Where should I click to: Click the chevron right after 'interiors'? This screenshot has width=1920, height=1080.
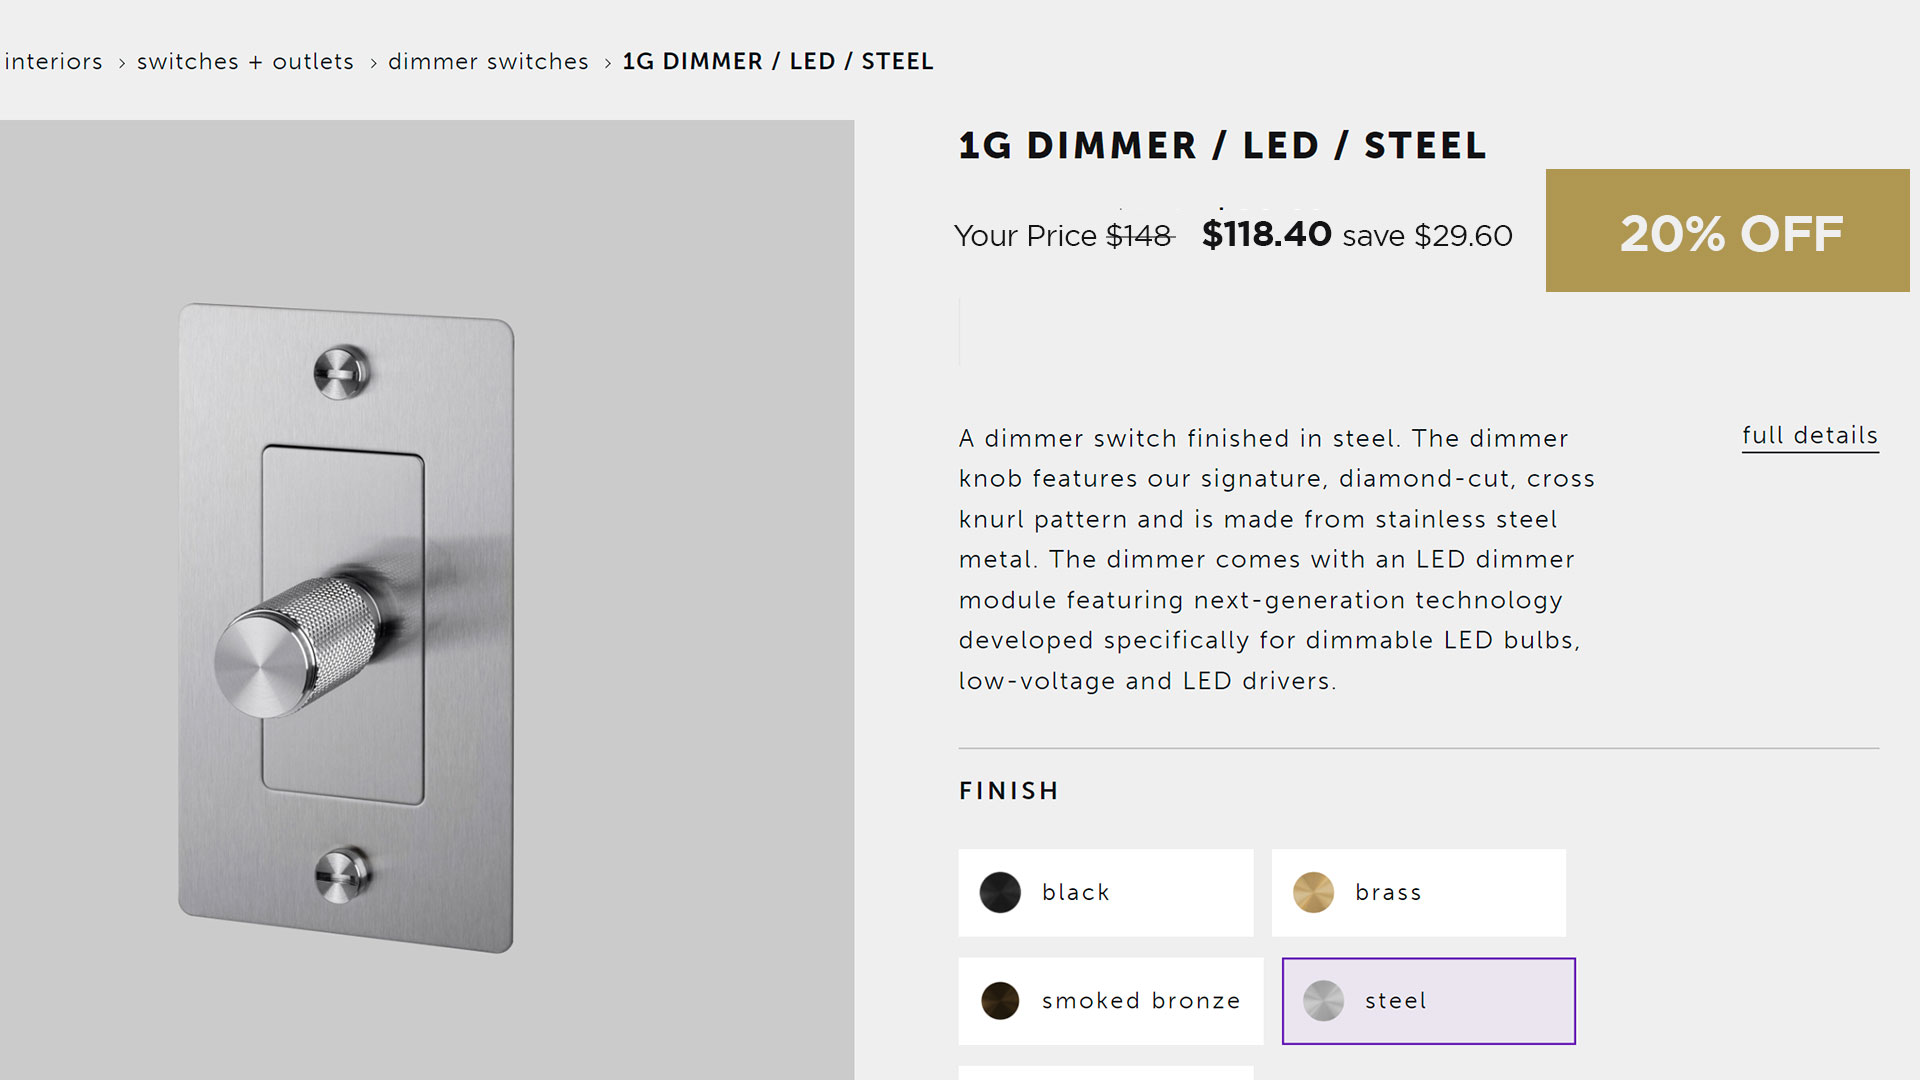(x=122, y=63)
